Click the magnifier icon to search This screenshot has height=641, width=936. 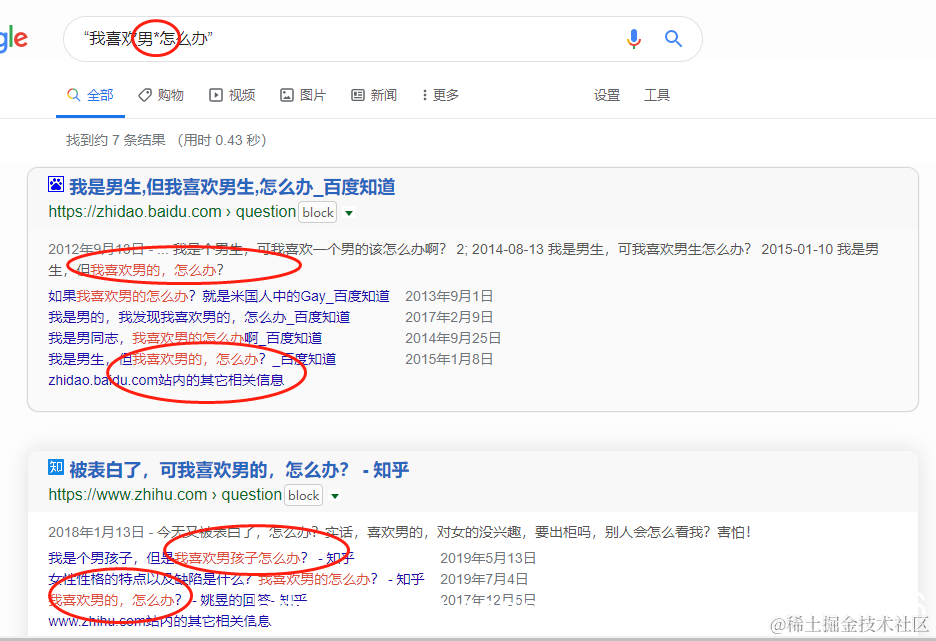click(x=672, y=38)
